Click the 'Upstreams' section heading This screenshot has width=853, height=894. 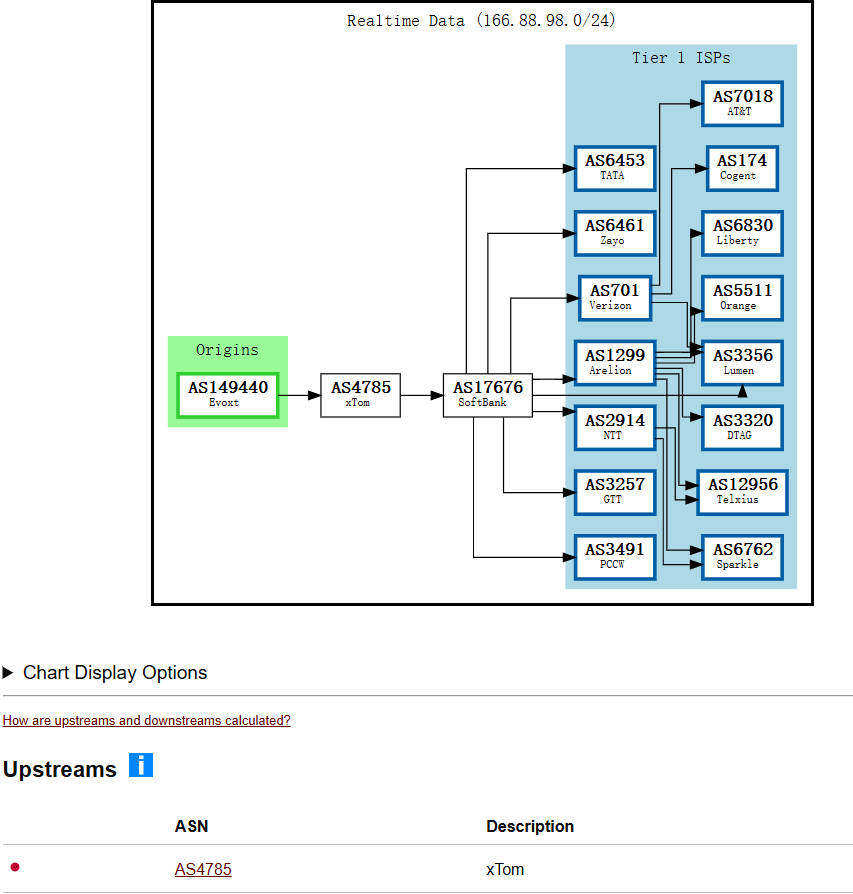click(60, 769)
